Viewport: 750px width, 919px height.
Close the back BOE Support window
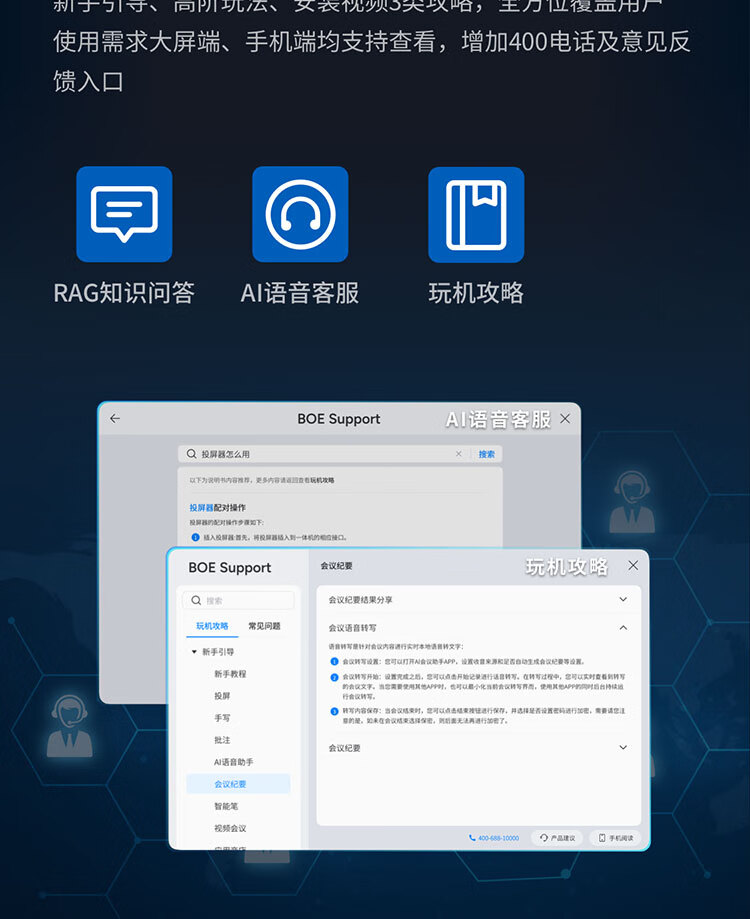point(565,418)
